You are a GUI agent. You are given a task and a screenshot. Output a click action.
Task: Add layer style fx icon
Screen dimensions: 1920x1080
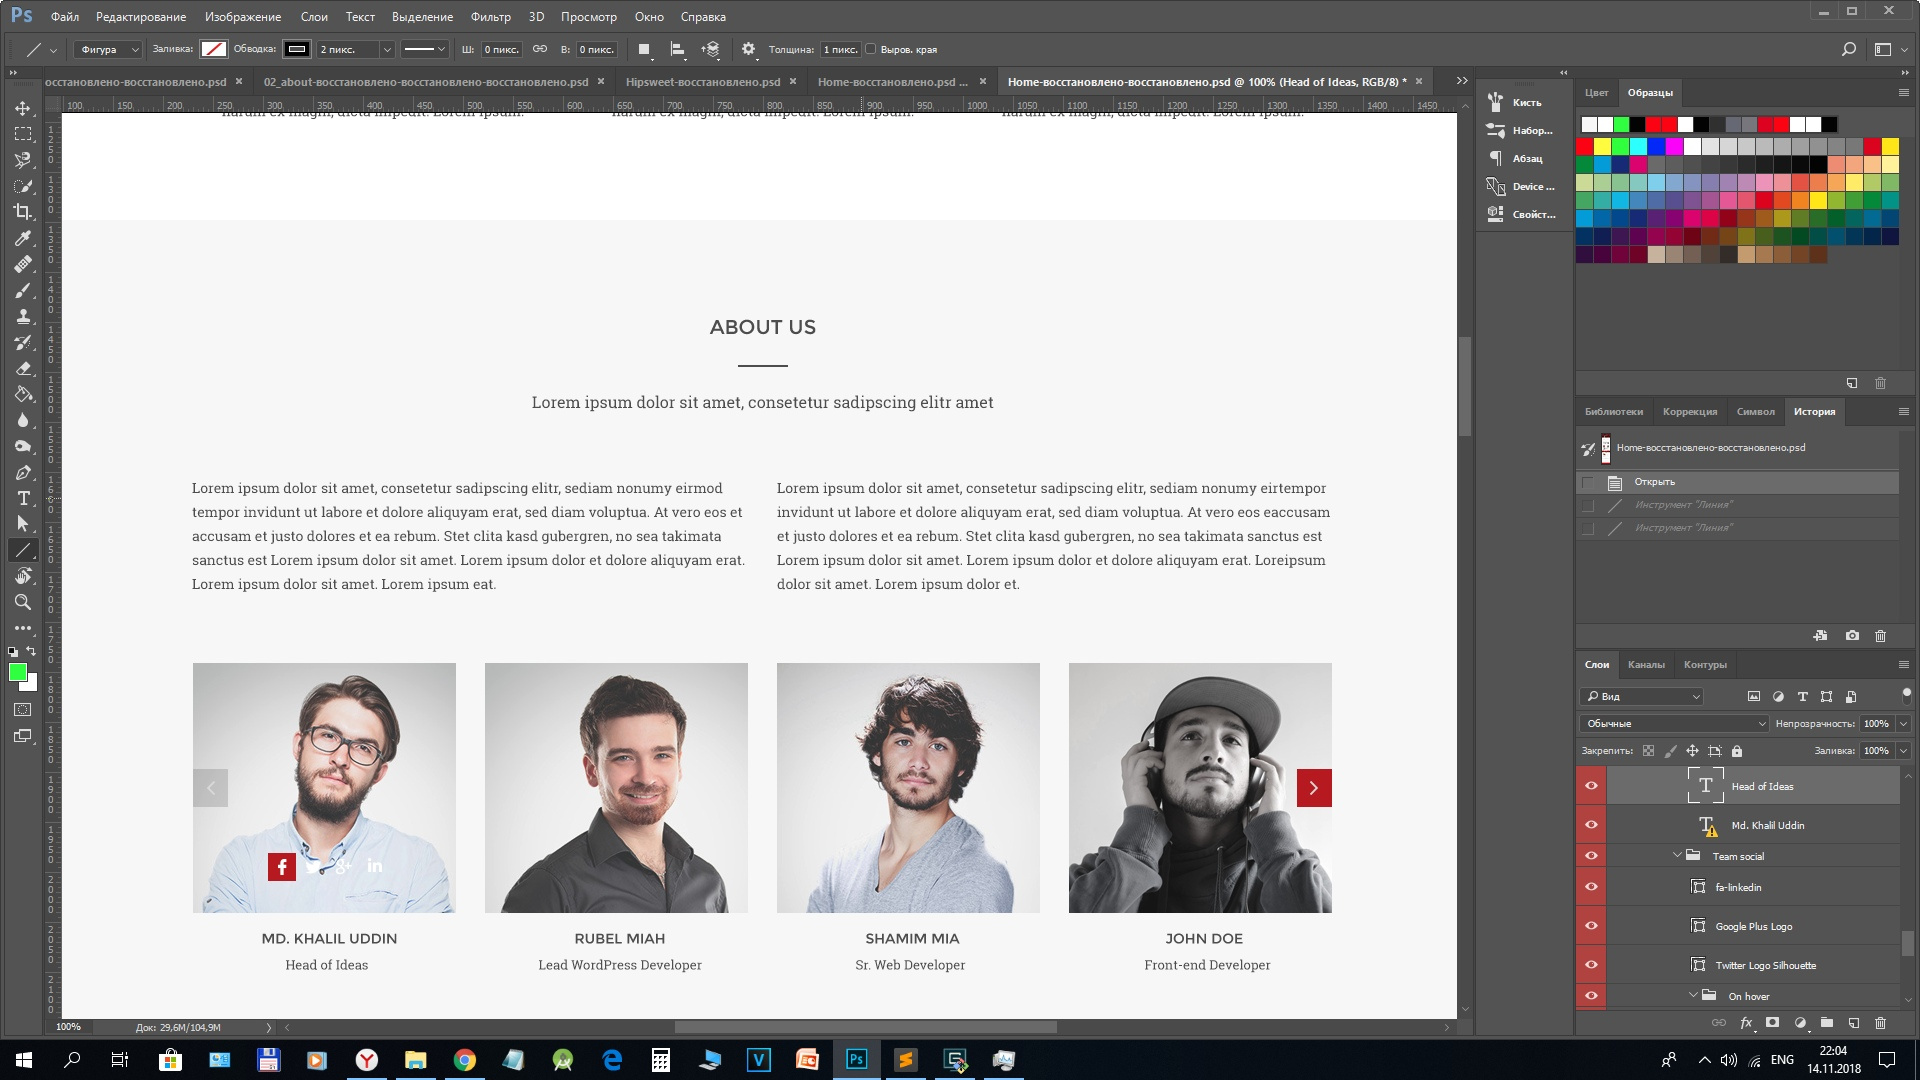[x=1746, y=1023]
